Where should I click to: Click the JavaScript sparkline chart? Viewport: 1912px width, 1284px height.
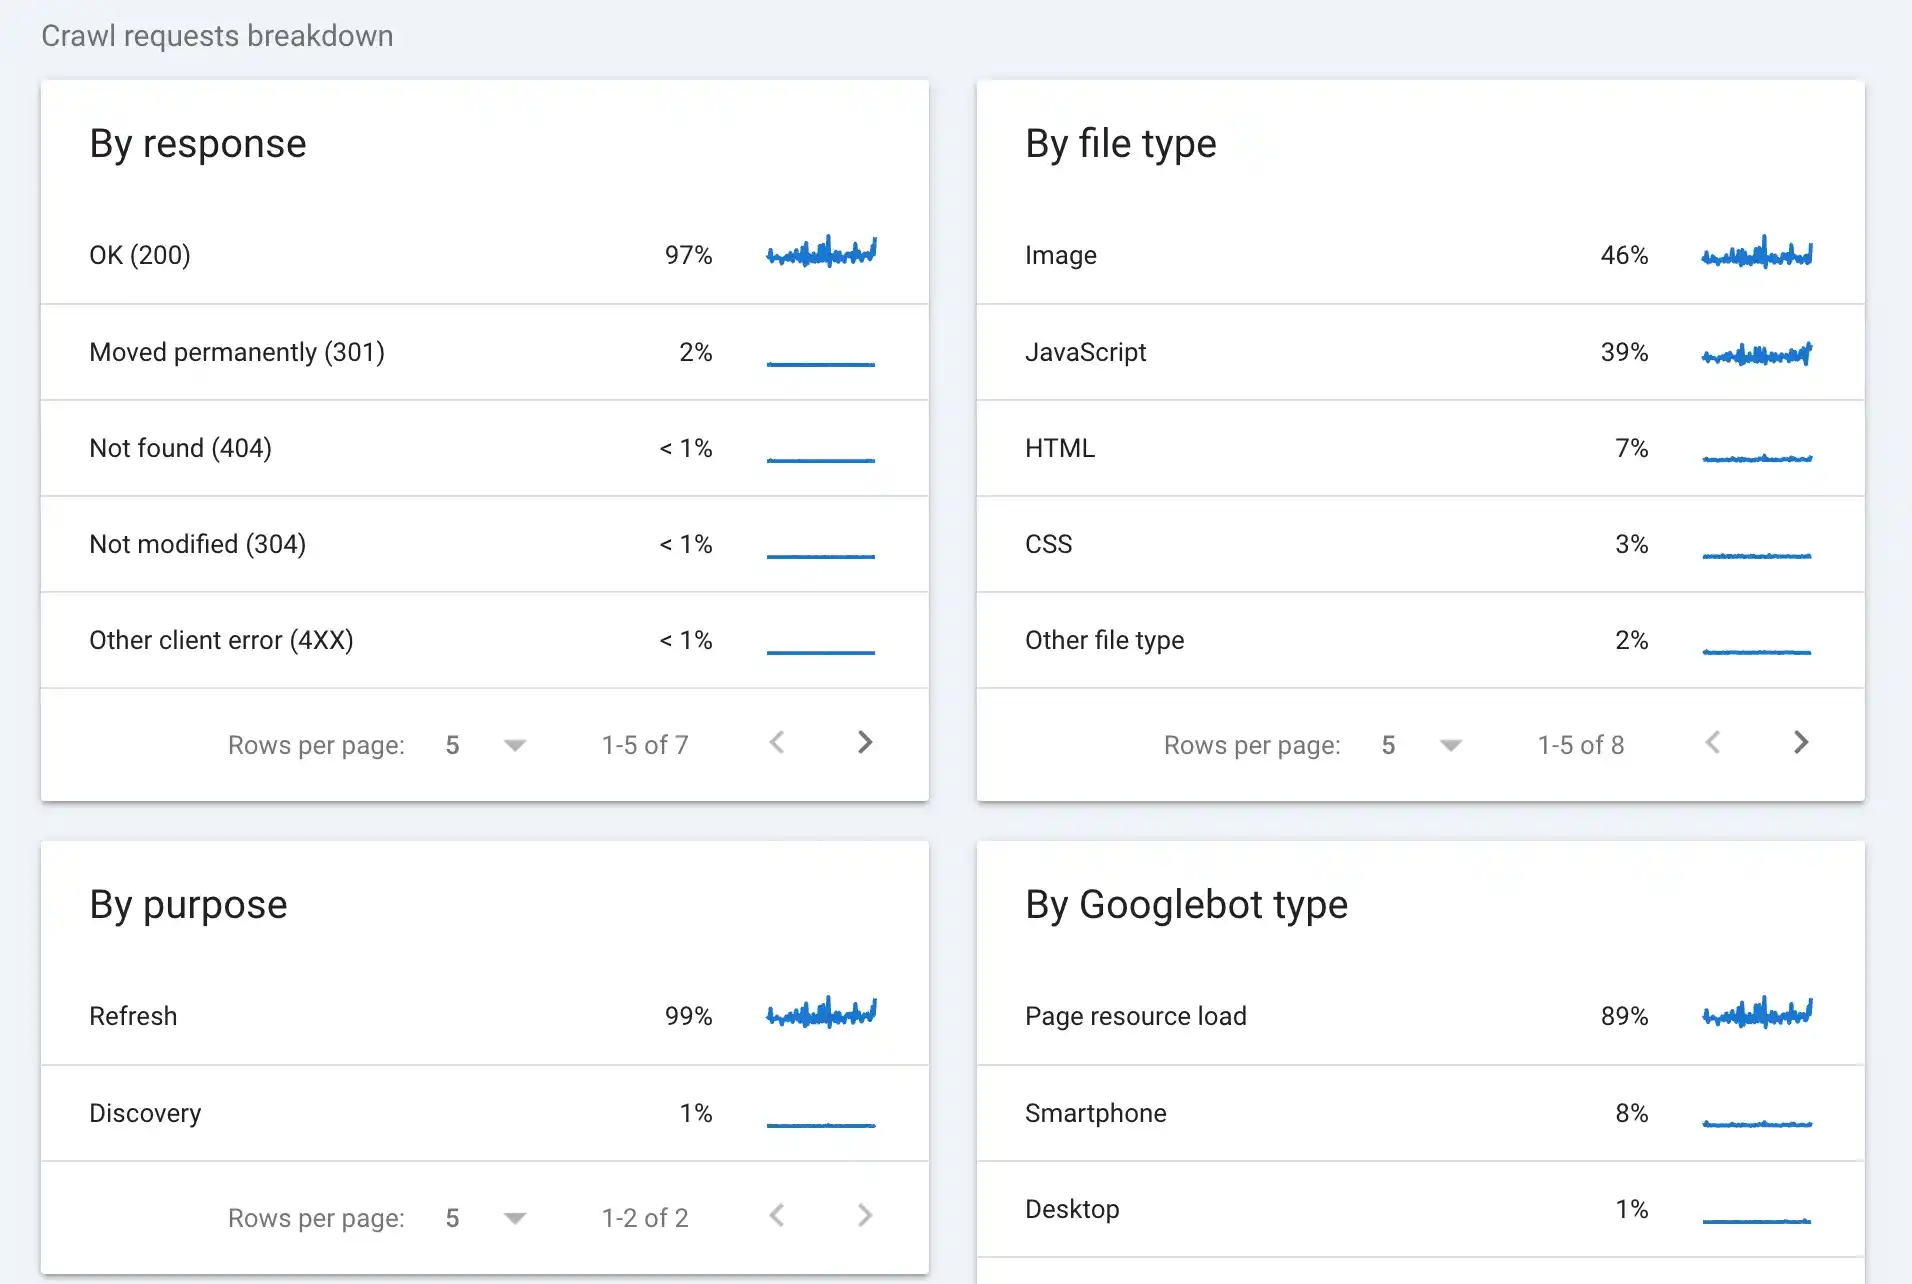1757,353
